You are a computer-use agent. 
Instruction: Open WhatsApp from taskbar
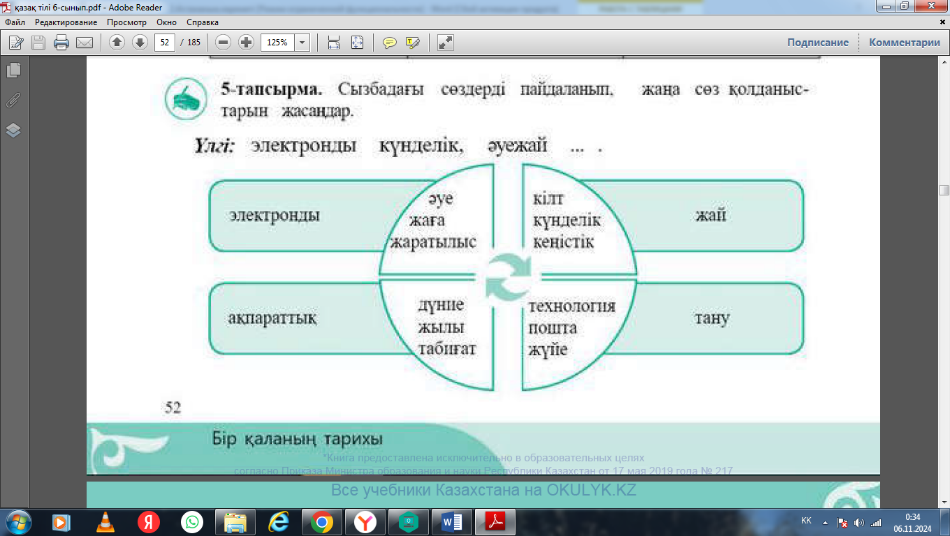tap(192, 522)
